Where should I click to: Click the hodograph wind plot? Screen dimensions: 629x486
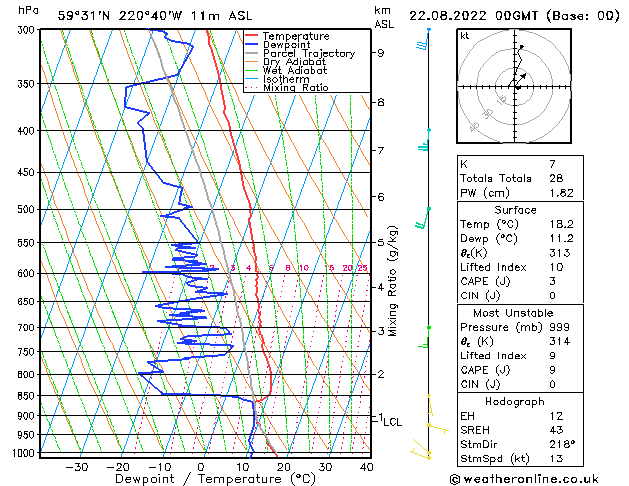(514, 86)
